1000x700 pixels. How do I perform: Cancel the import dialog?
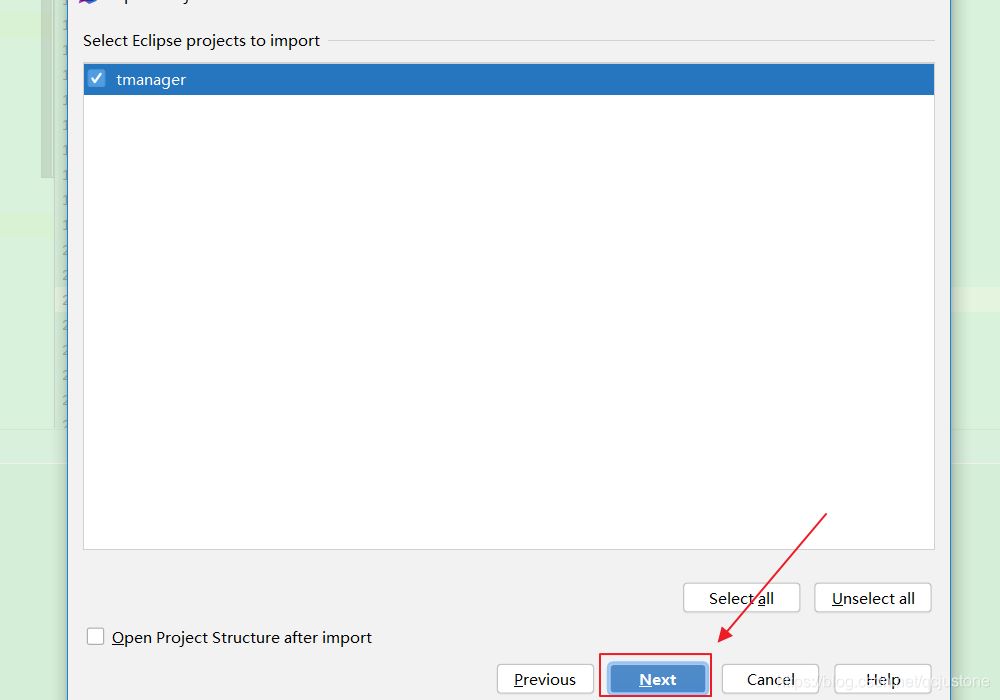click(770, 679)
